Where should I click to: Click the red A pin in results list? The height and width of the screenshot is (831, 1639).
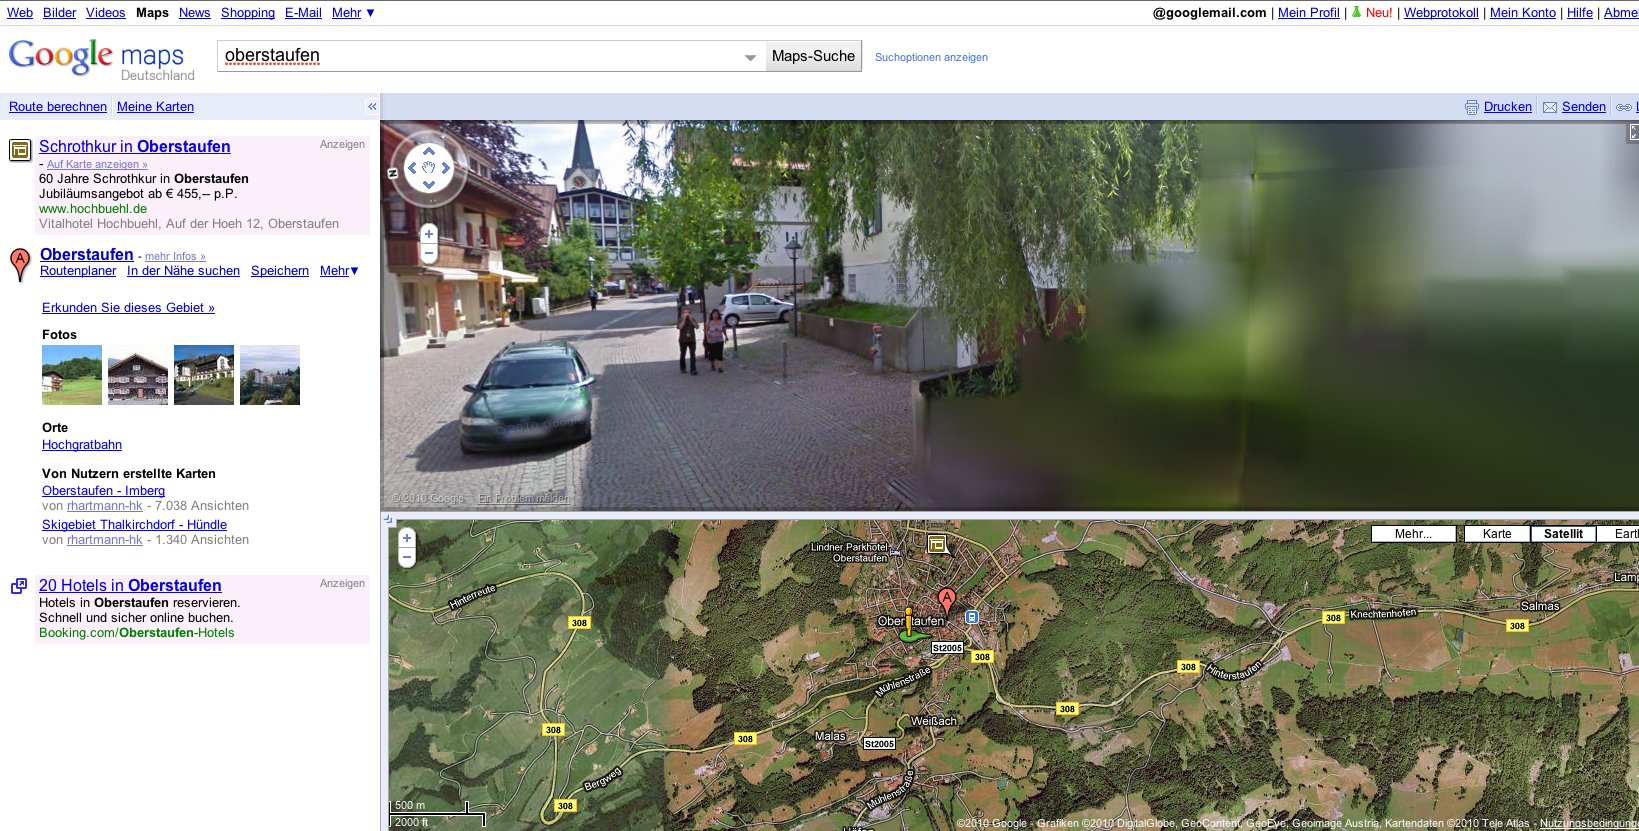pyautogui.click(x=20, y=265)
